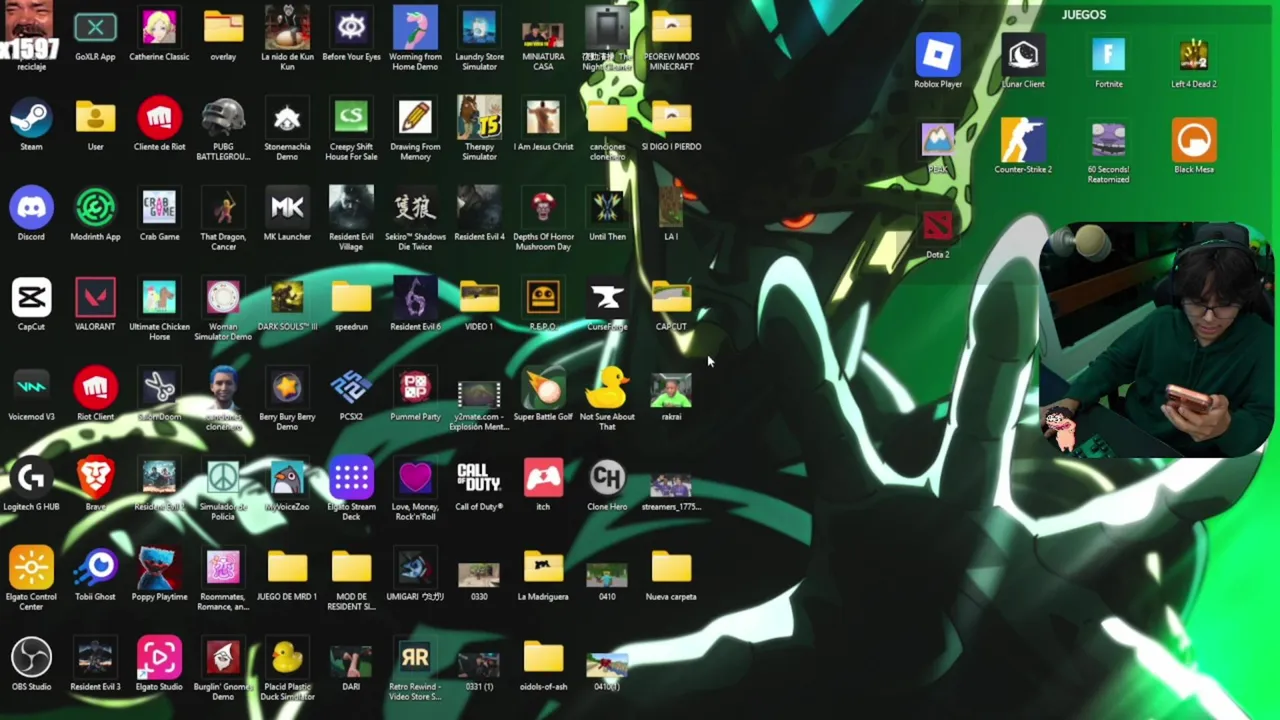Screen dimensions: 1280x720
Task: Select Retro Rewind Video Store icon
Action: (415, 658)
